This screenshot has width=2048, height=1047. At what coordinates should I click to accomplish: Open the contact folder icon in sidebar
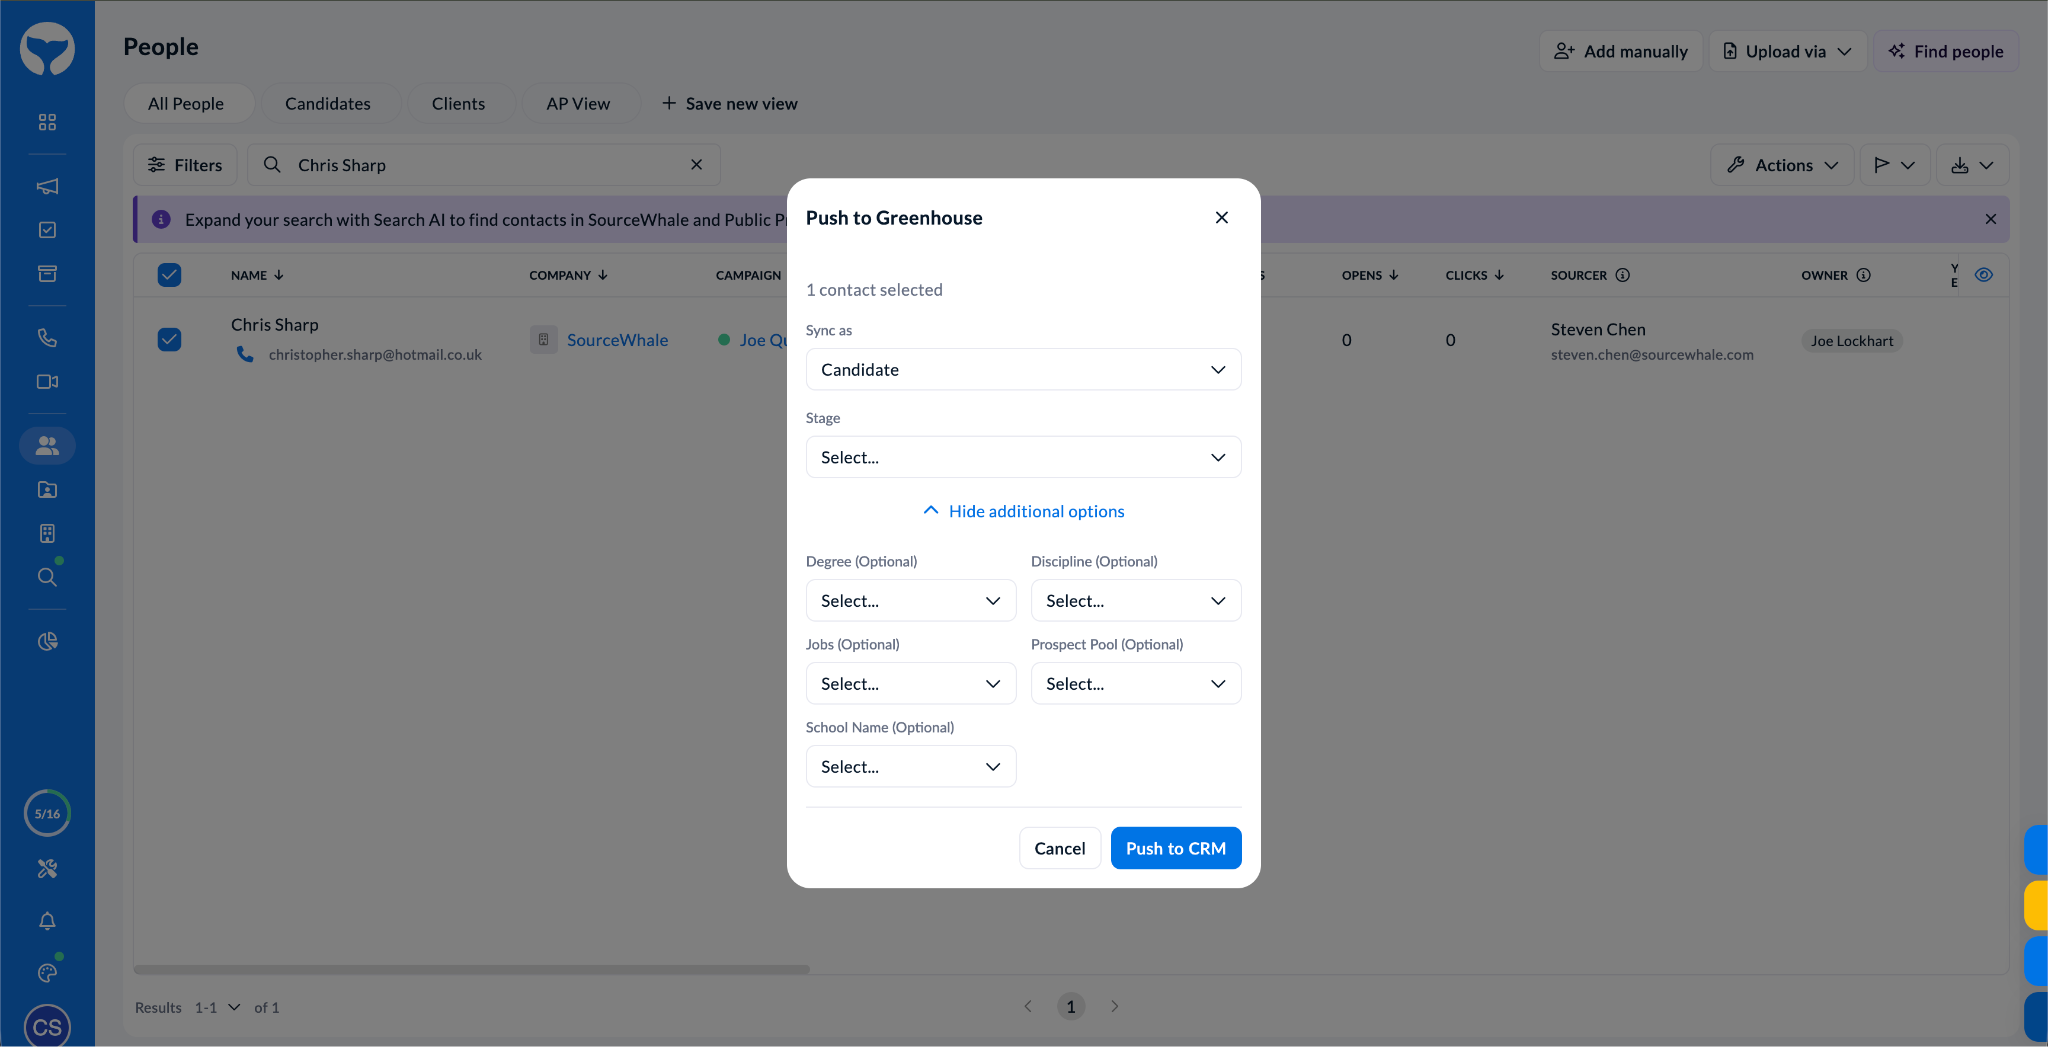47,490
